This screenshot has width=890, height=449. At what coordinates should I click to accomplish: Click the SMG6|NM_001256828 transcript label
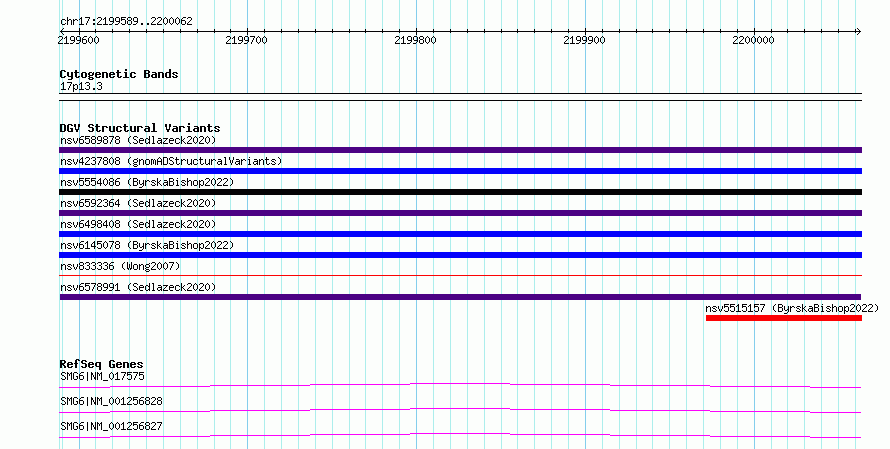click(x=111, y=401)
